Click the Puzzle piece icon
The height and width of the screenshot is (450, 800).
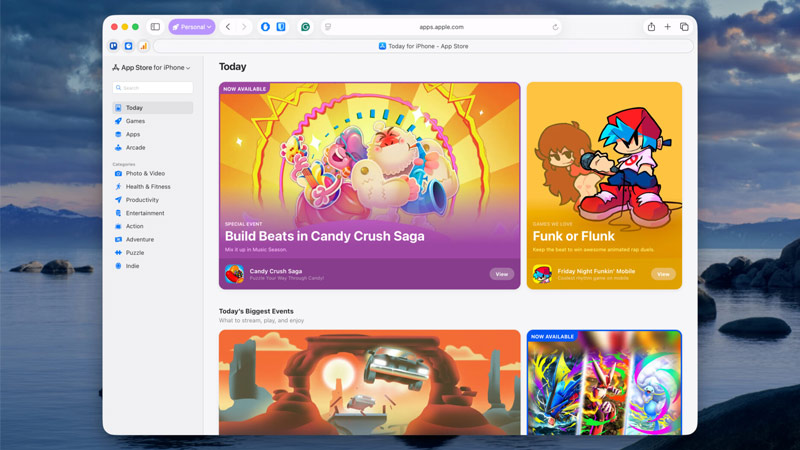118,253
